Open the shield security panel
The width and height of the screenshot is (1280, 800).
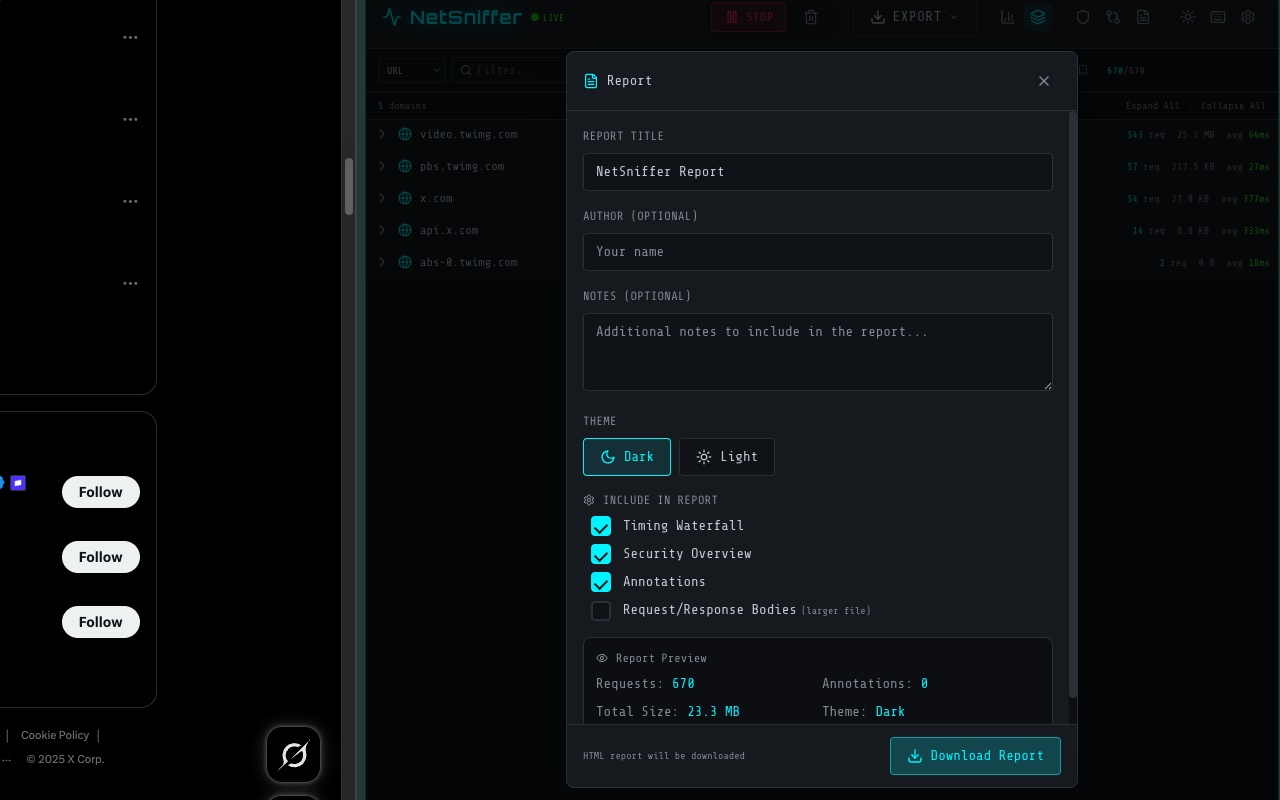coord(1082,17)
